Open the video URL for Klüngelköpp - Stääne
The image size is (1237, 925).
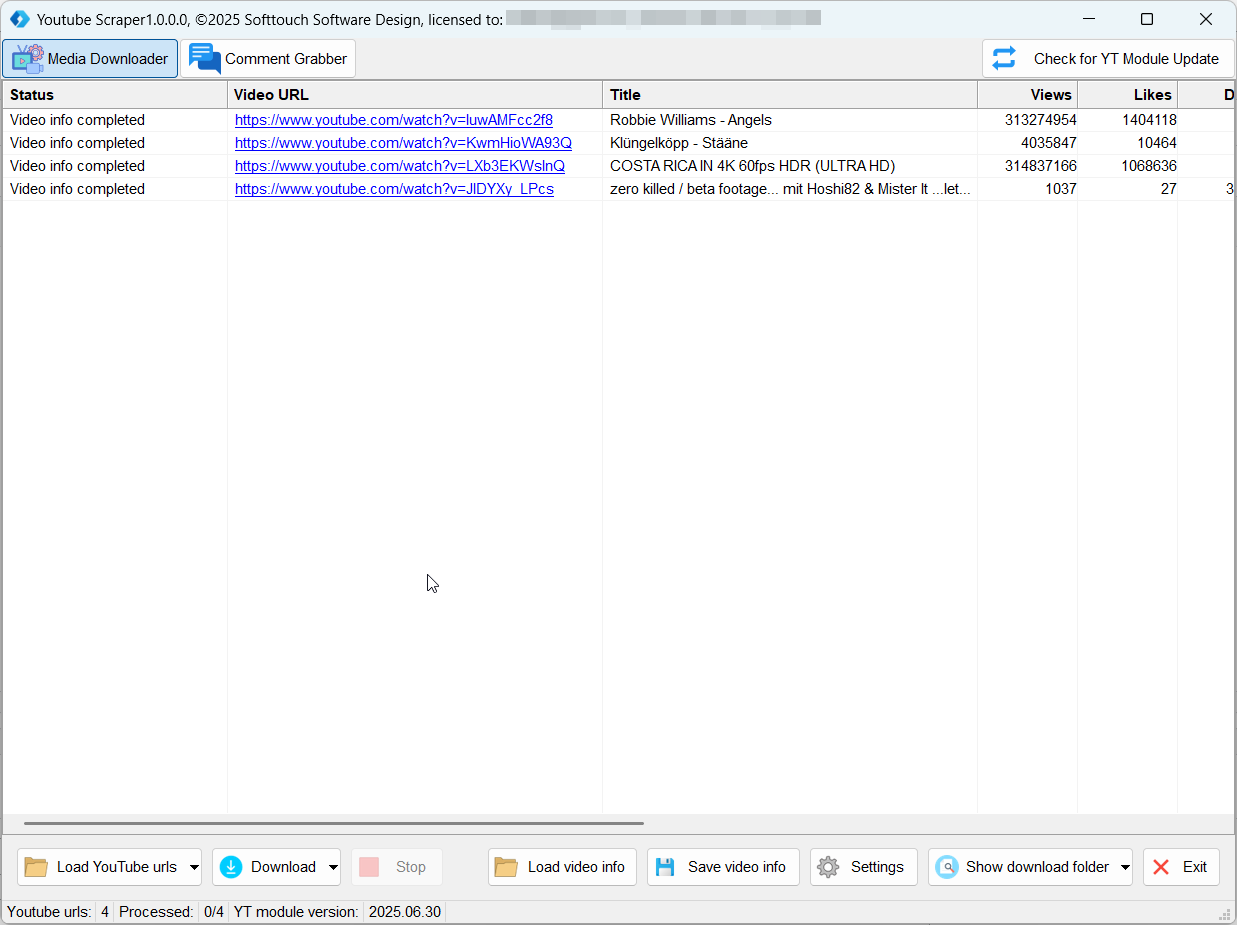pos(403,143)
